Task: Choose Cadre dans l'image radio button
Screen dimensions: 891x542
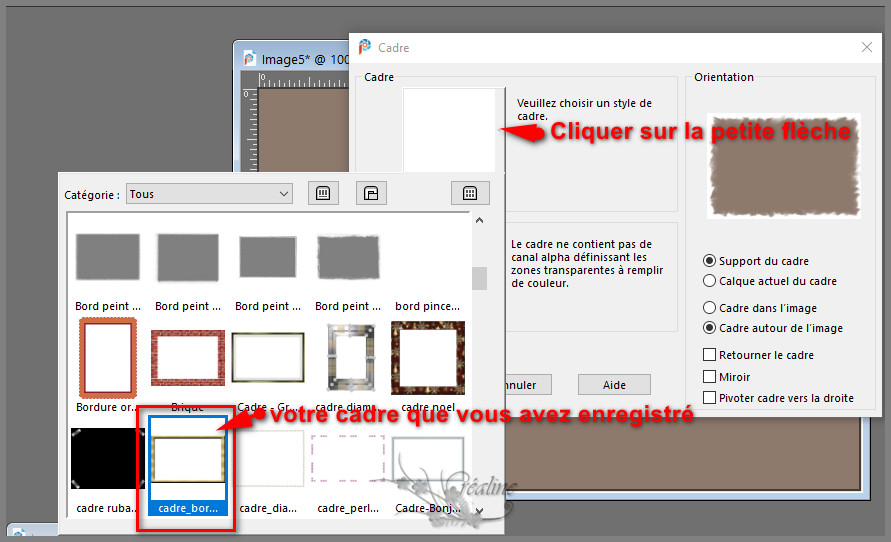Action: point(710,308)
